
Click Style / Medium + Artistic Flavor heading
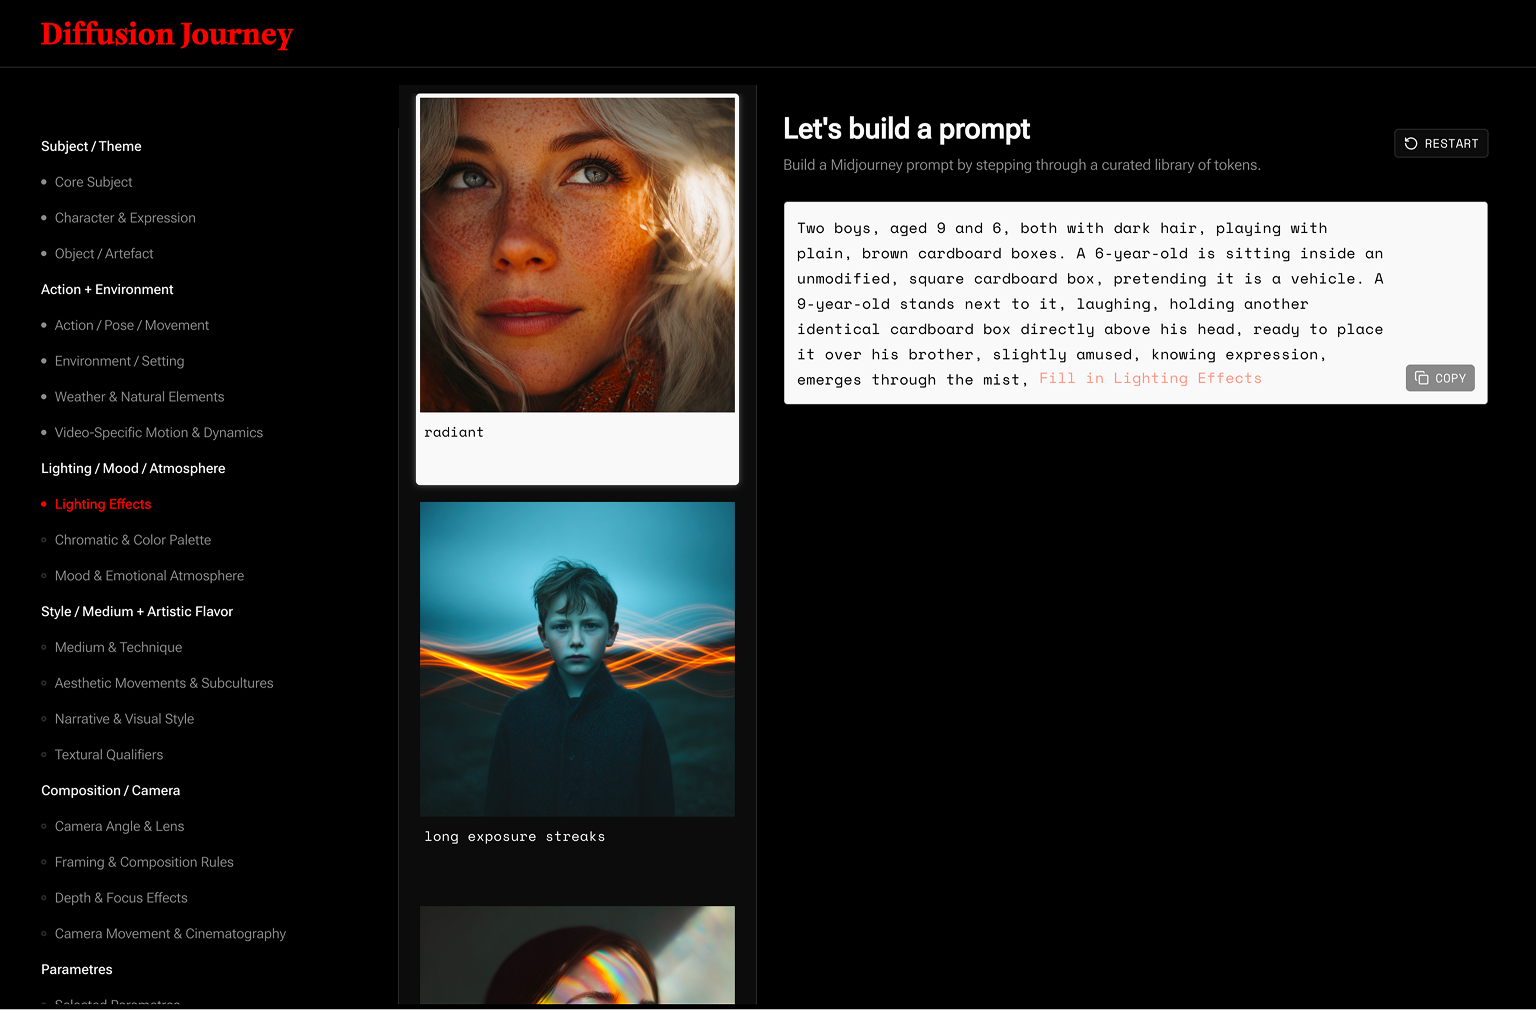coord(137,611)
